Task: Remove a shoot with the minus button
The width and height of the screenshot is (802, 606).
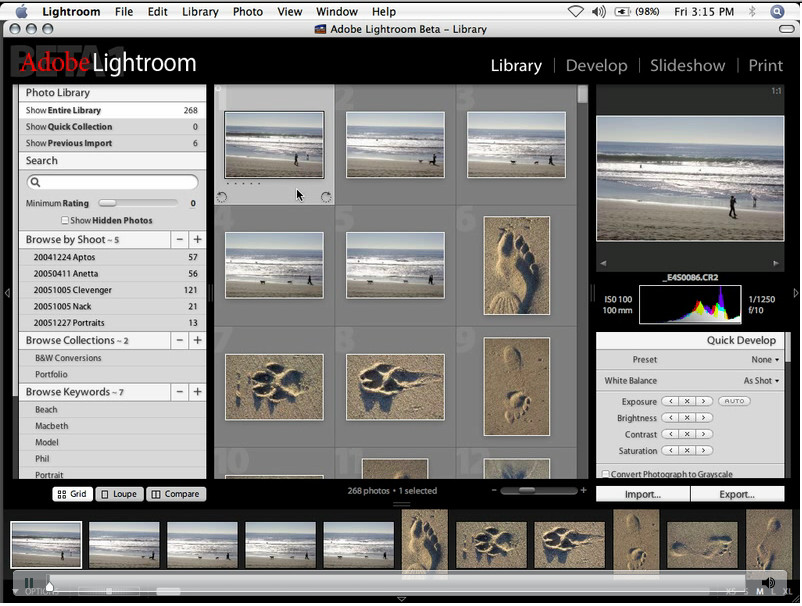Action: click(x=180, y=239)
